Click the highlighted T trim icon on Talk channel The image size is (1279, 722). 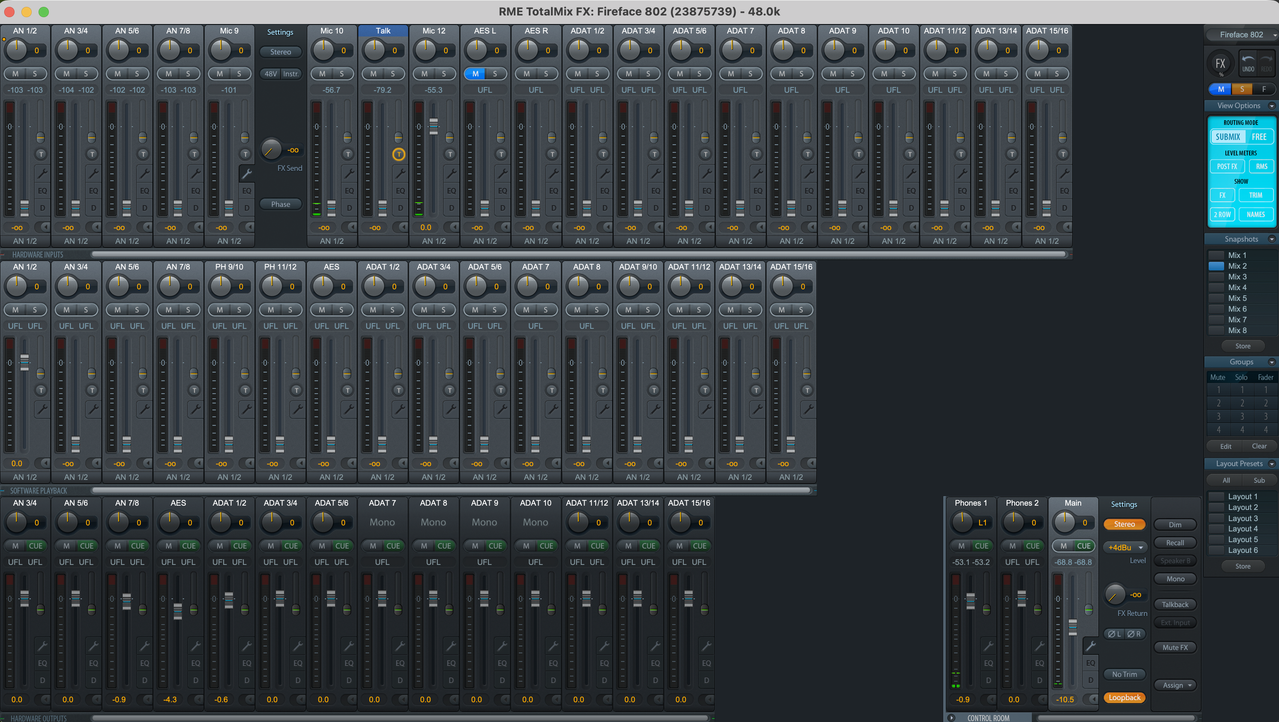pos(399,154)
